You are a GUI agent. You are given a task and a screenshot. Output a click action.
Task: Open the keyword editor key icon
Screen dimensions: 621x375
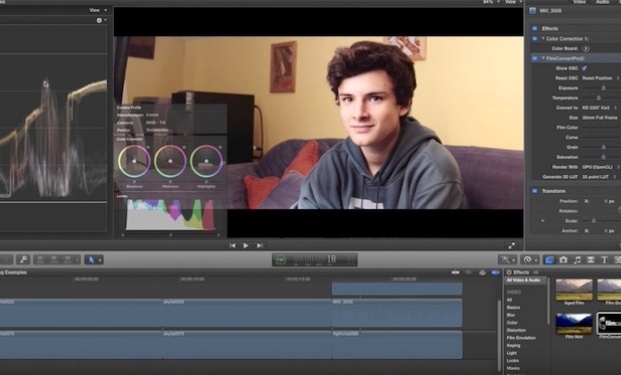click(x=23, y=259)
